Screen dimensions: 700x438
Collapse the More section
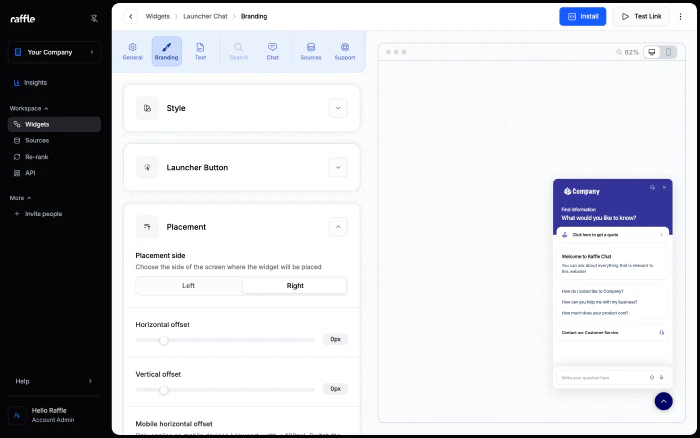pos(21,198)
